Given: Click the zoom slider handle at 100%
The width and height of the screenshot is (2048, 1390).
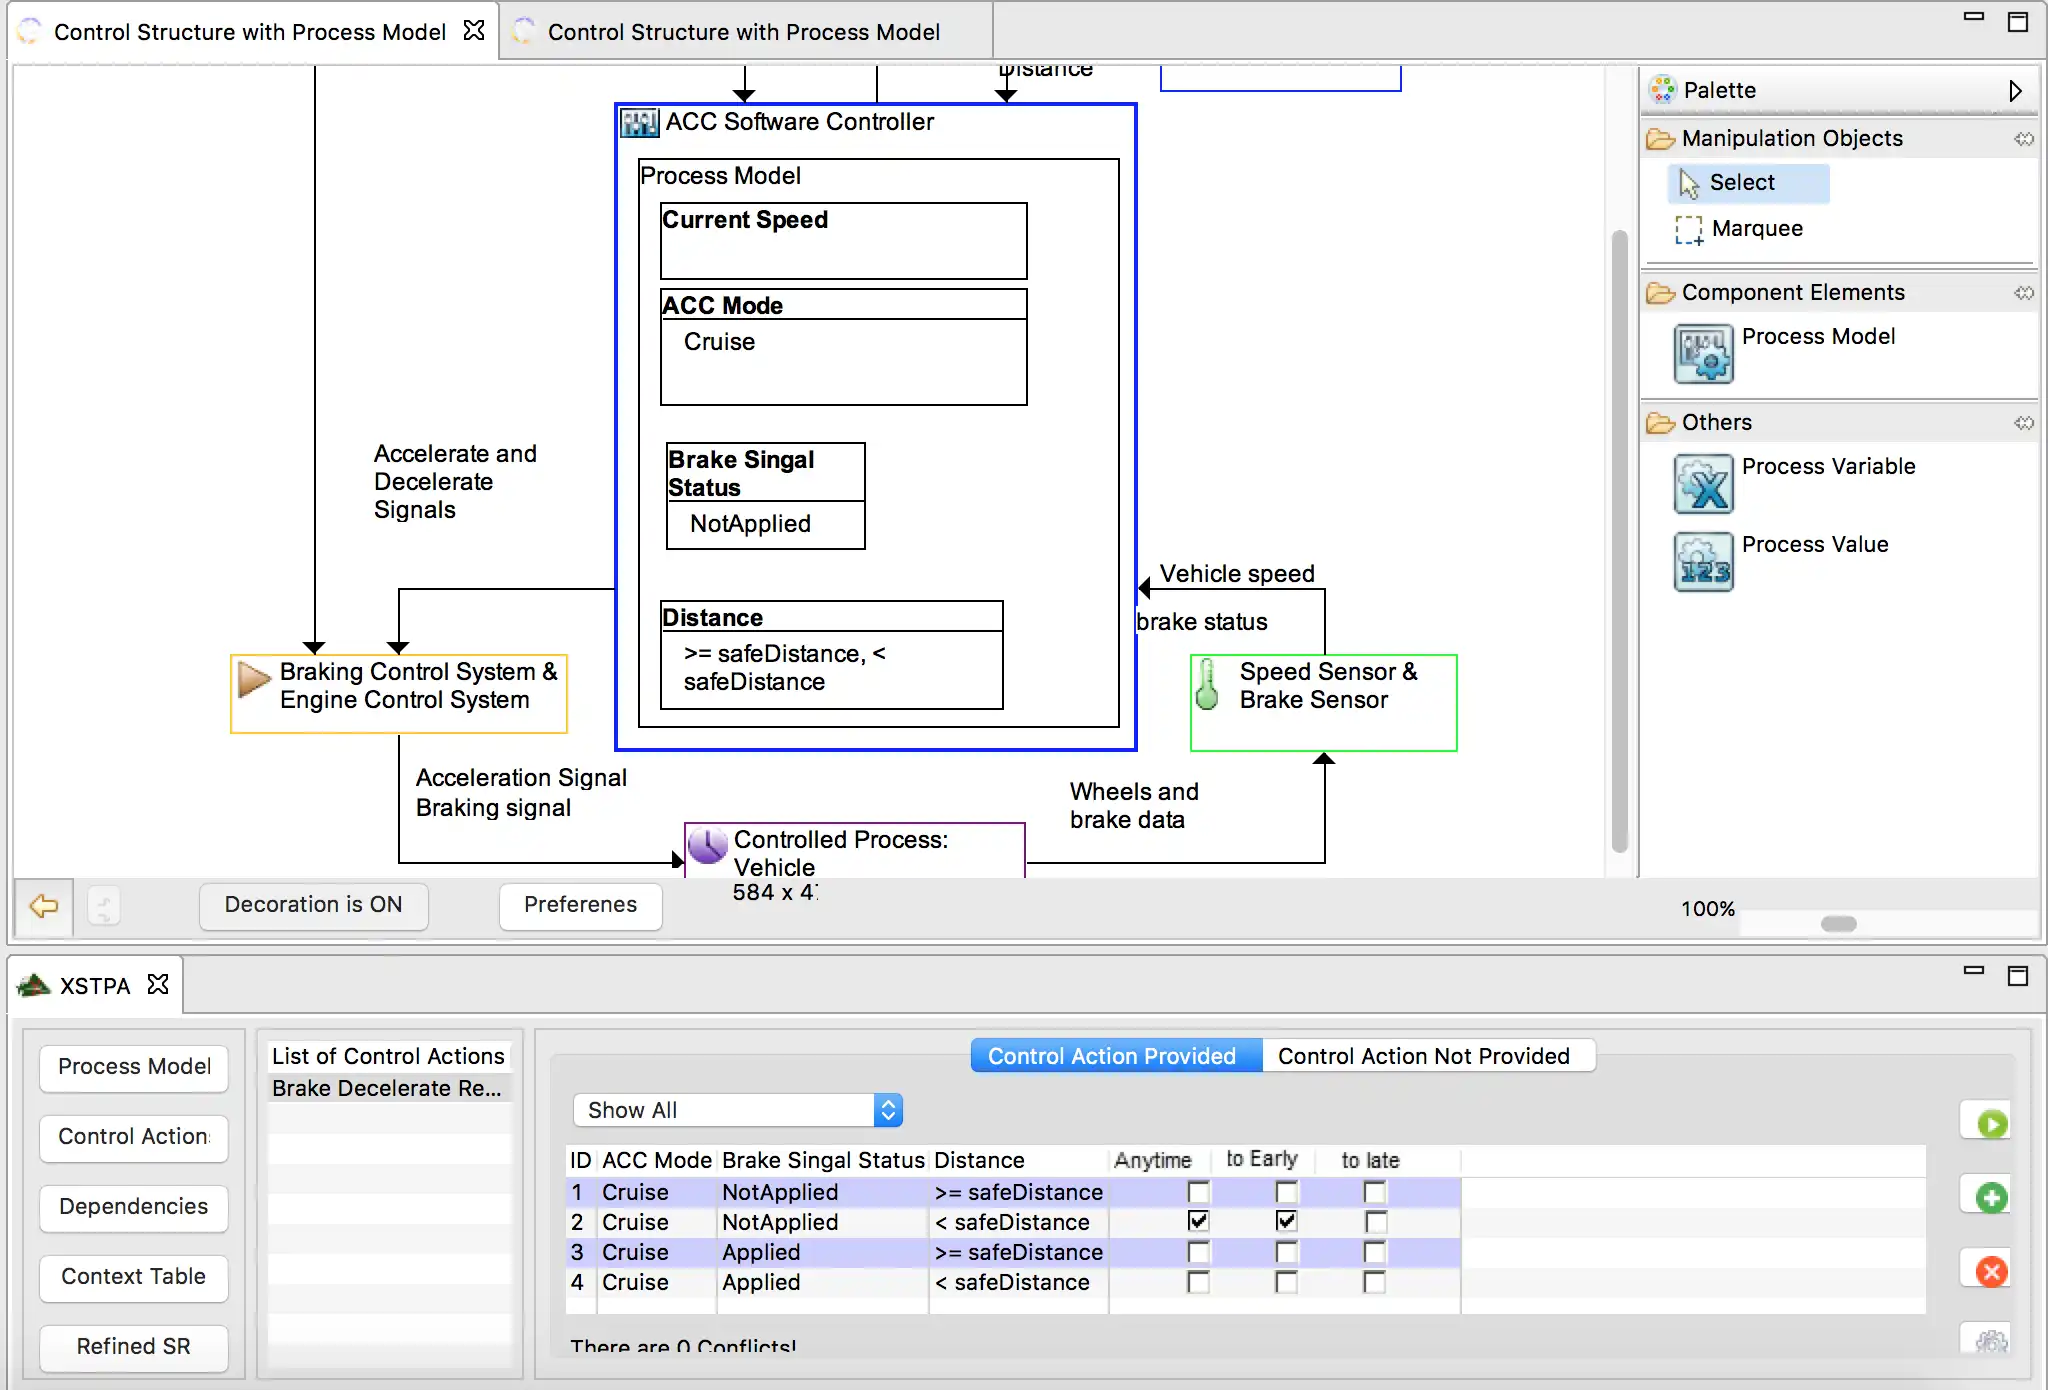Looking at the screenshot, I should (1838, 924).
